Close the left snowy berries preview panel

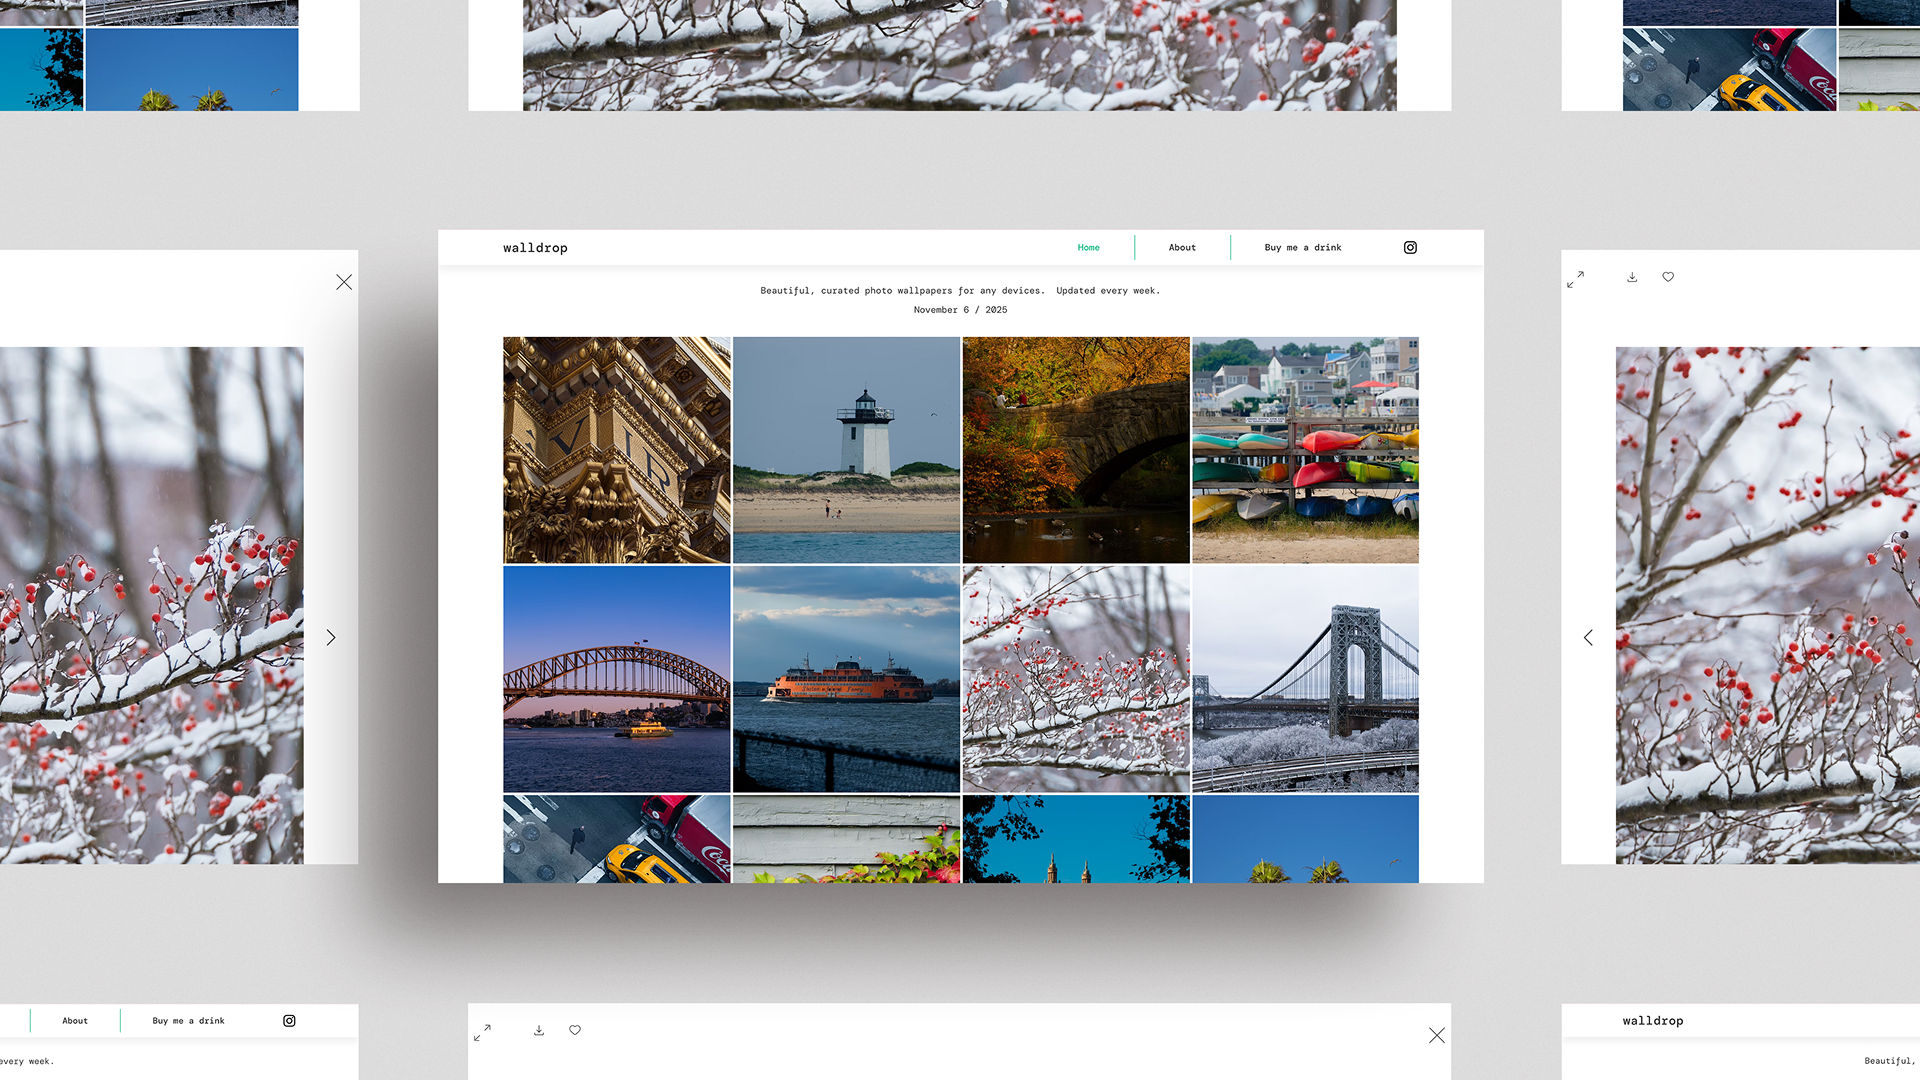[344, 283]
